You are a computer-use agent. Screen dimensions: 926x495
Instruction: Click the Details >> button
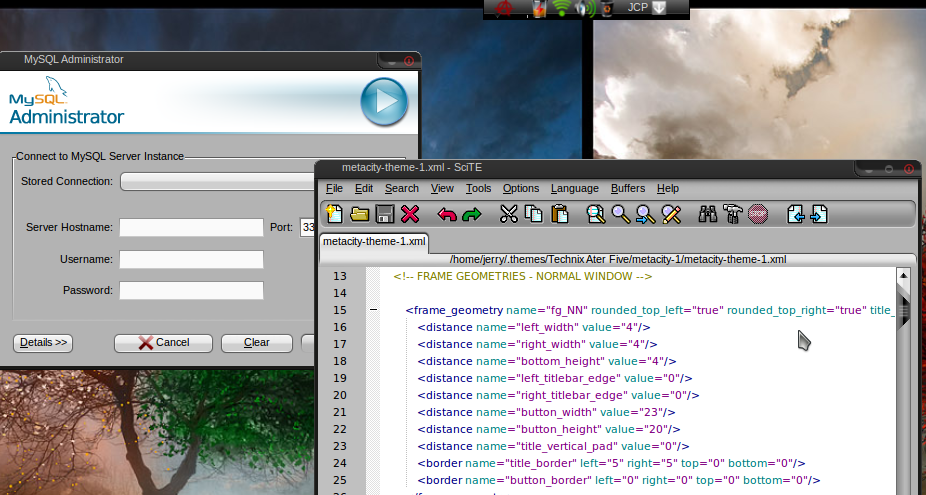pyautogui.click(x=43, y=343)
